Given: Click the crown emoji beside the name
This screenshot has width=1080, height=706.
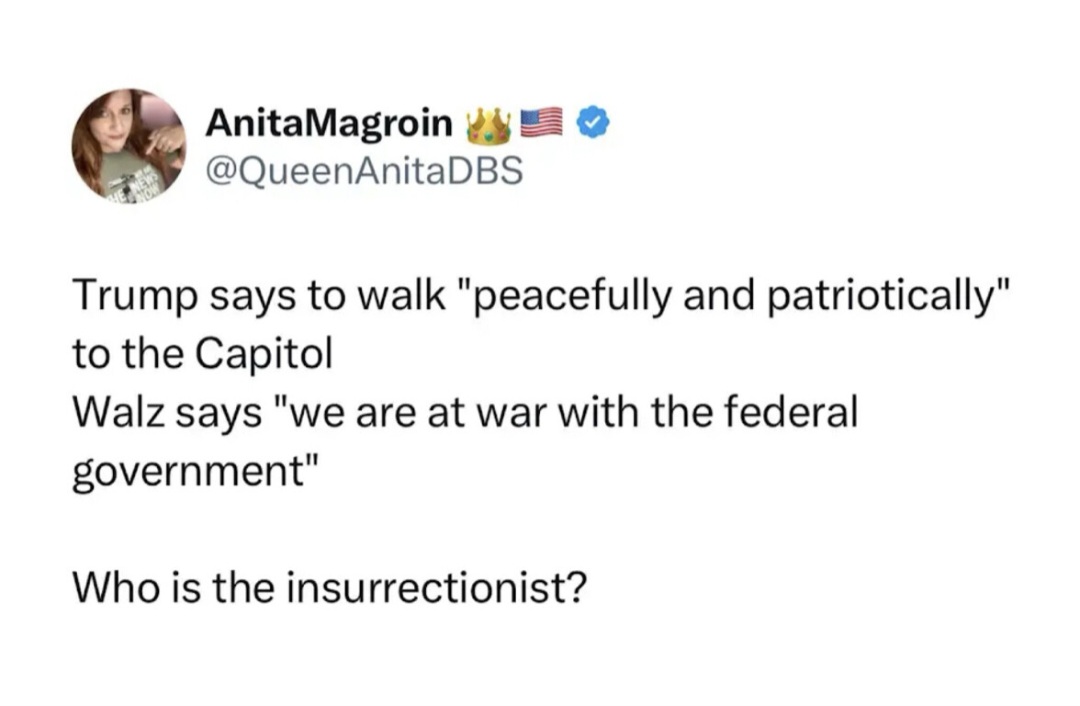Looking at the screenshot, I should coord(489,126).
